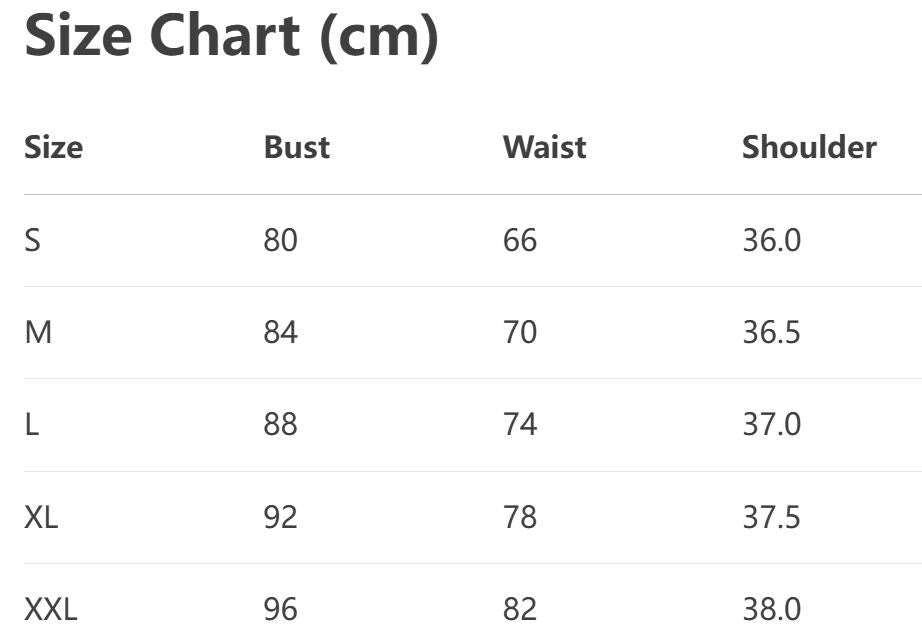Select bust value 84 for size M
922x634 pixels.
coord(280,333)
